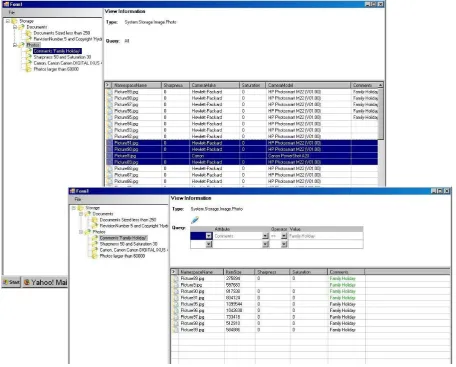Click icon beside 'Photos larger than 60000', front window
This screenshot has width=456, height=367.
click(x=95, y=256)
